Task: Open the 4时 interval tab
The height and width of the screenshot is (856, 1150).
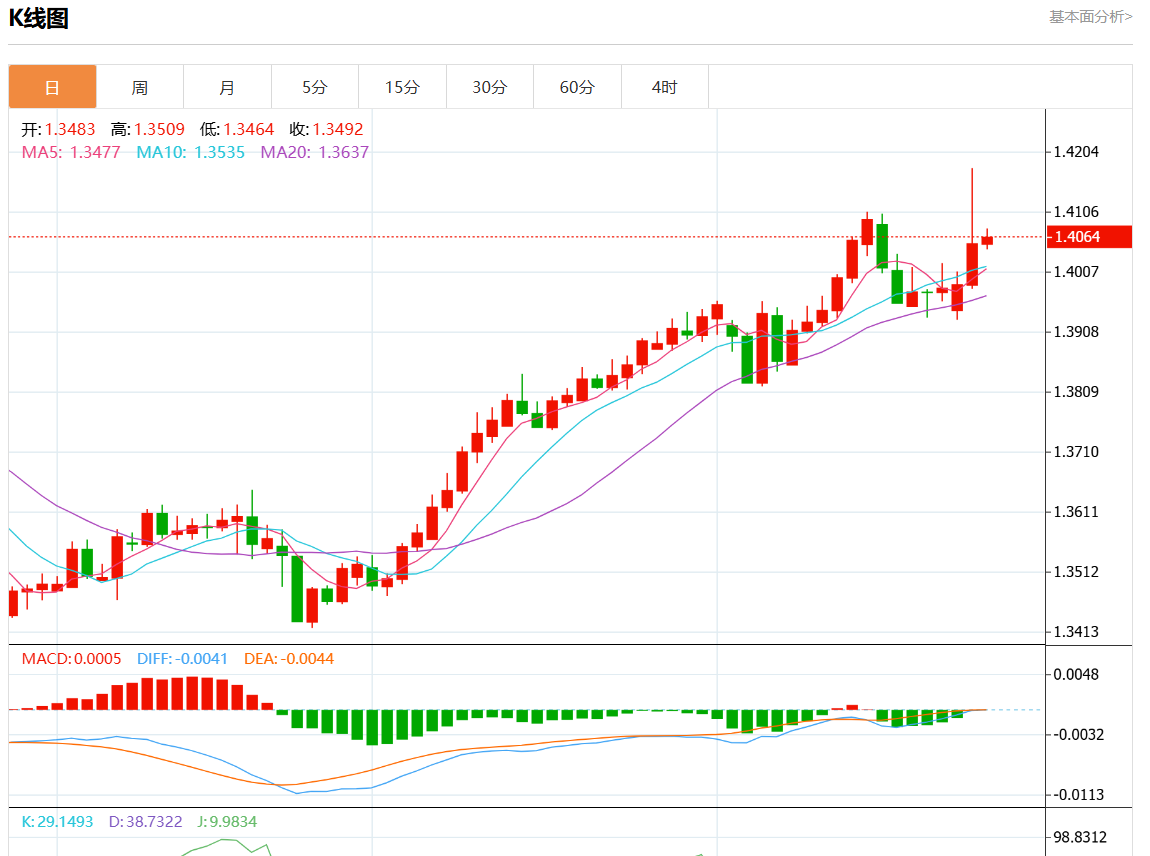Action: [664, 87]
